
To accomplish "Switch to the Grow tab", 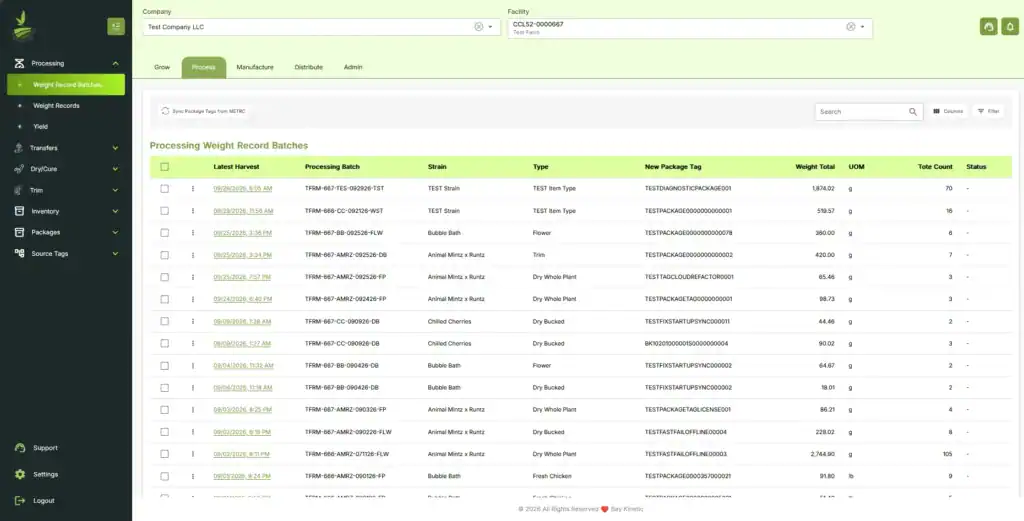I will coord(162,67).
